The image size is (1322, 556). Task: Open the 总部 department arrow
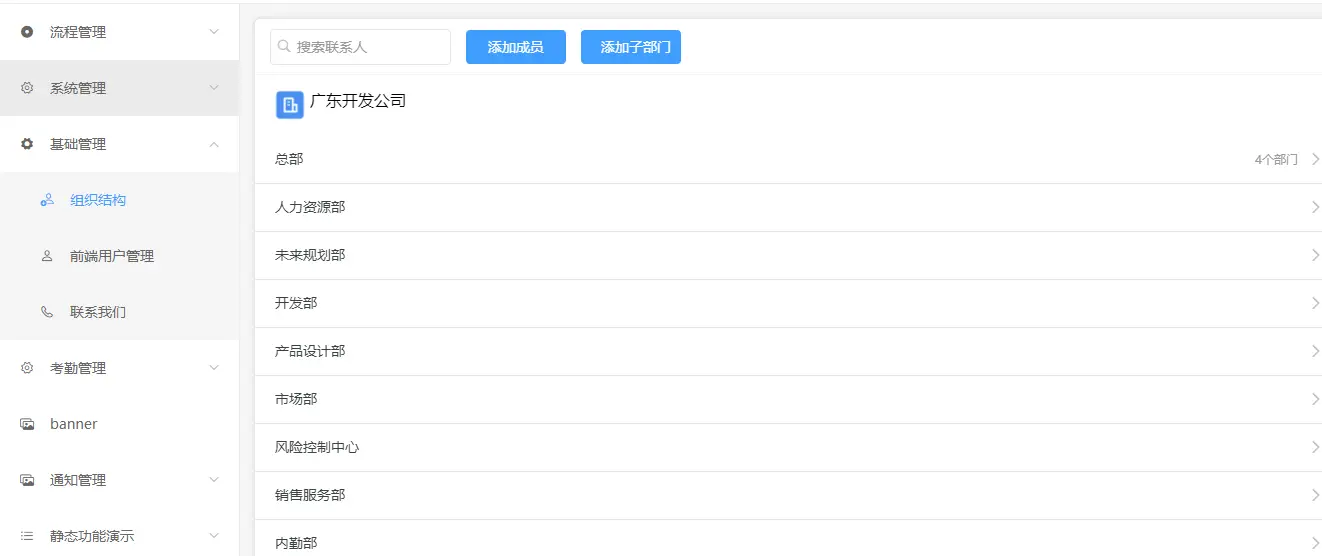coord(1315,159)
